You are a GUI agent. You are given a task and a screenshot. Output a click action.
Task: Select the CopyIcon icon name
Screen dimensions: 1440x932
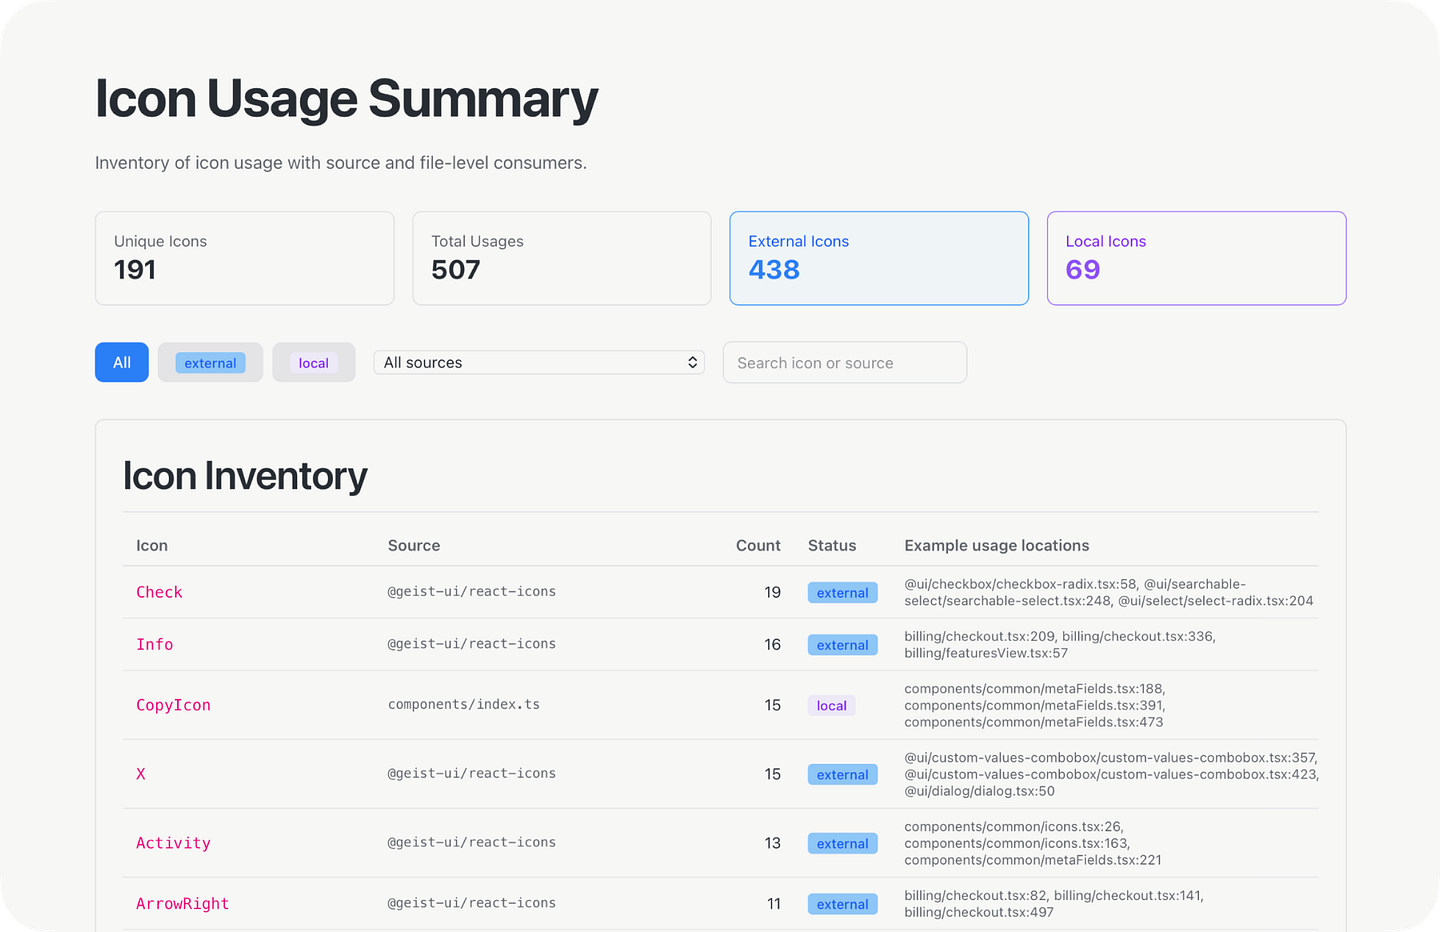coord(173,705)
